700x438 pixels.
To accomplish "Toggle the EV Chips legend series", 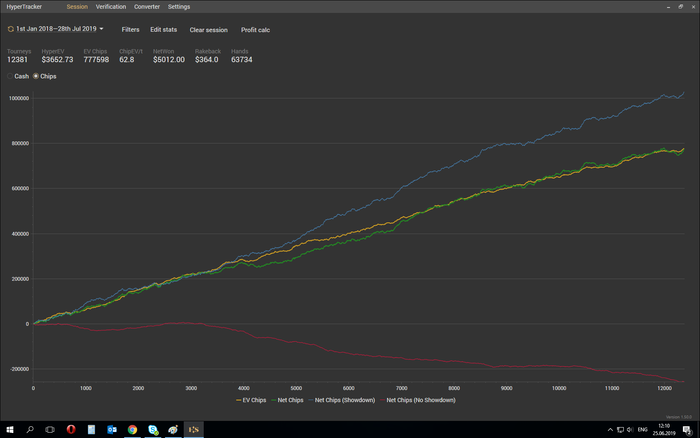I will (251, 400).
